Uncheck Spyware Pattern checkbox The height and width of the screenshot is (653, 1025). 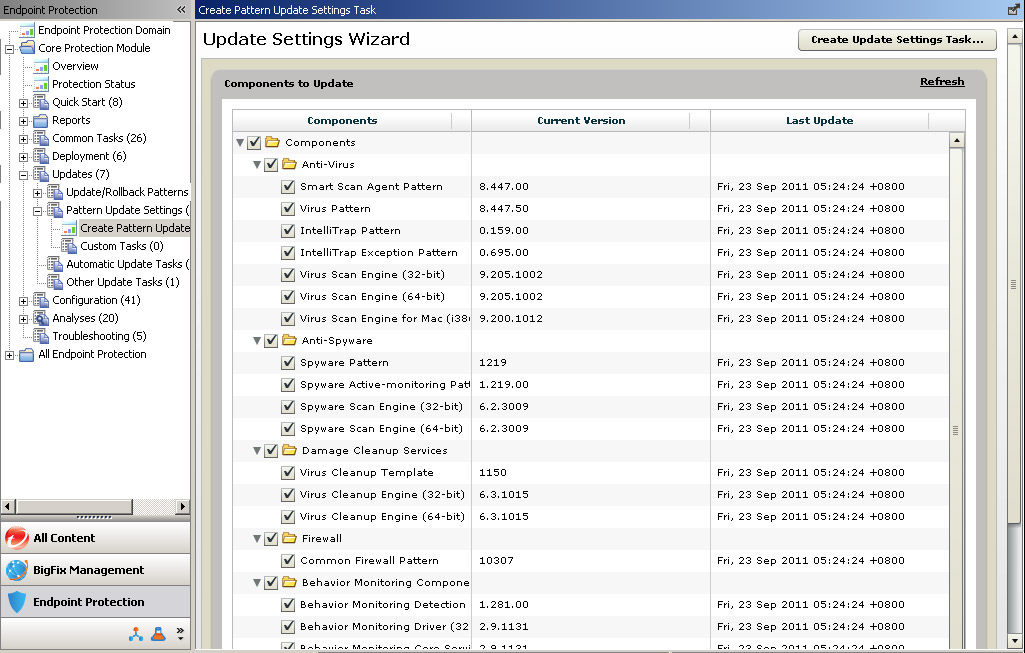click(288, 363)
